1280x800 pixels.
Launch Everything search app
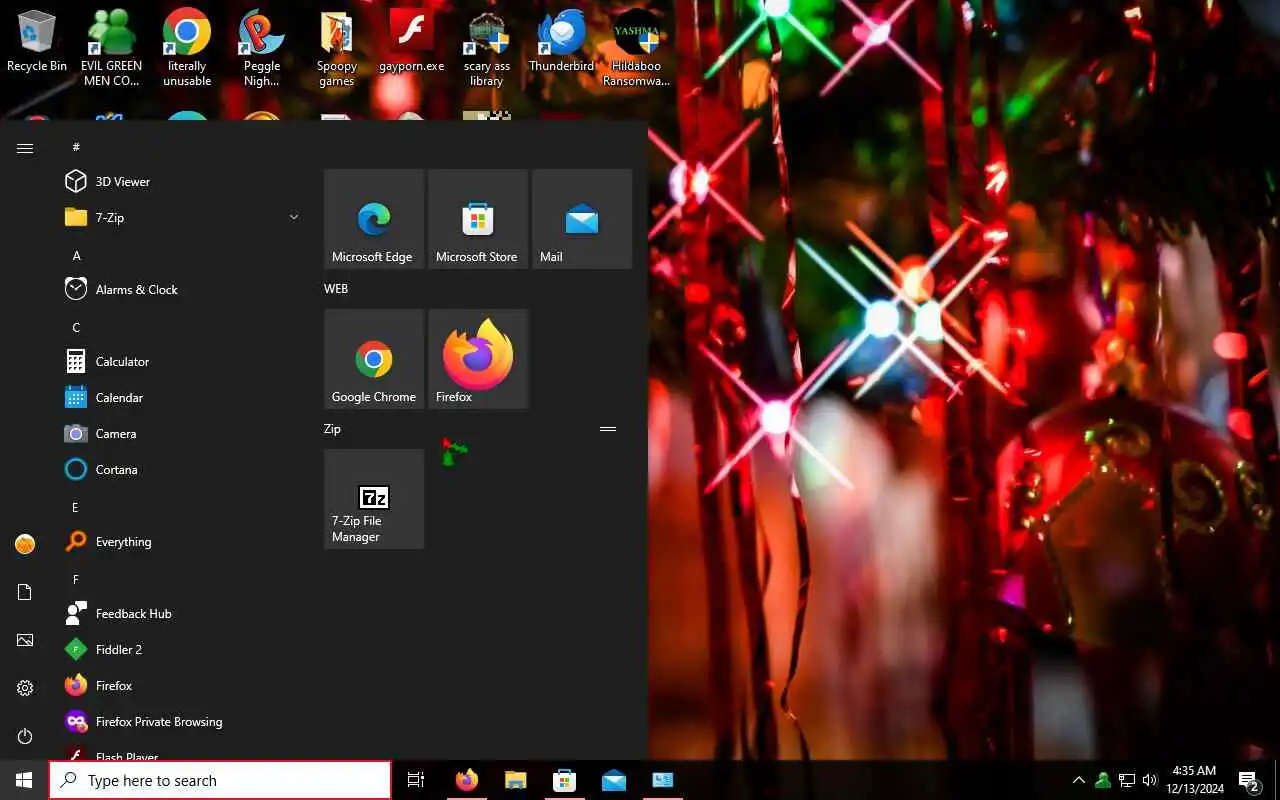(180, 541)
